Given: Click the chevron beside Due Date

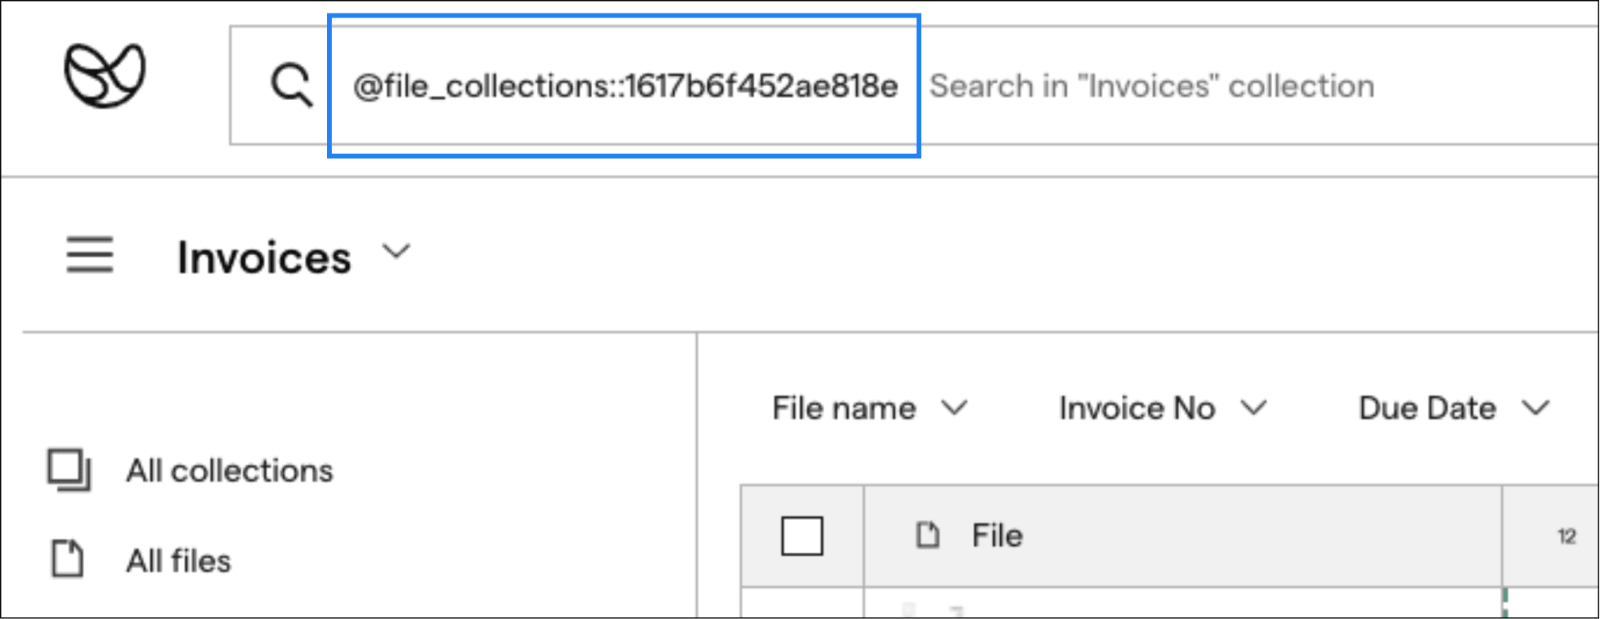Looking at the screenshot, I should point(1536,407).
